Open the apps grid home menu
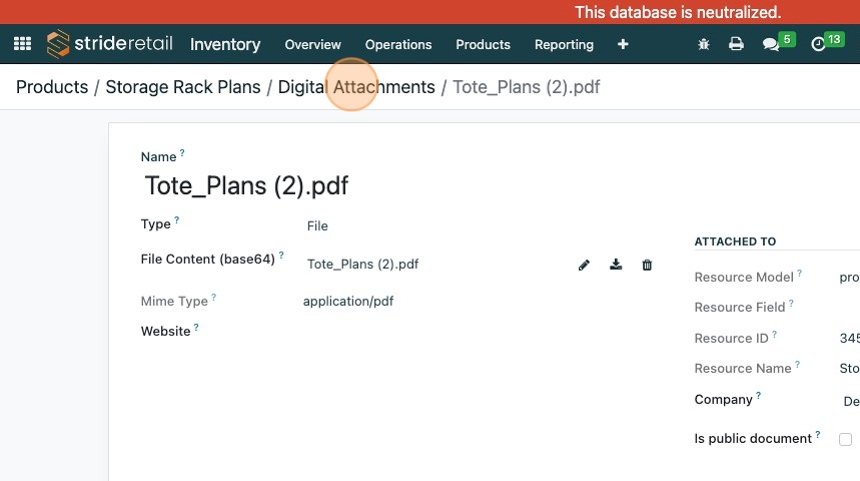 22,44
